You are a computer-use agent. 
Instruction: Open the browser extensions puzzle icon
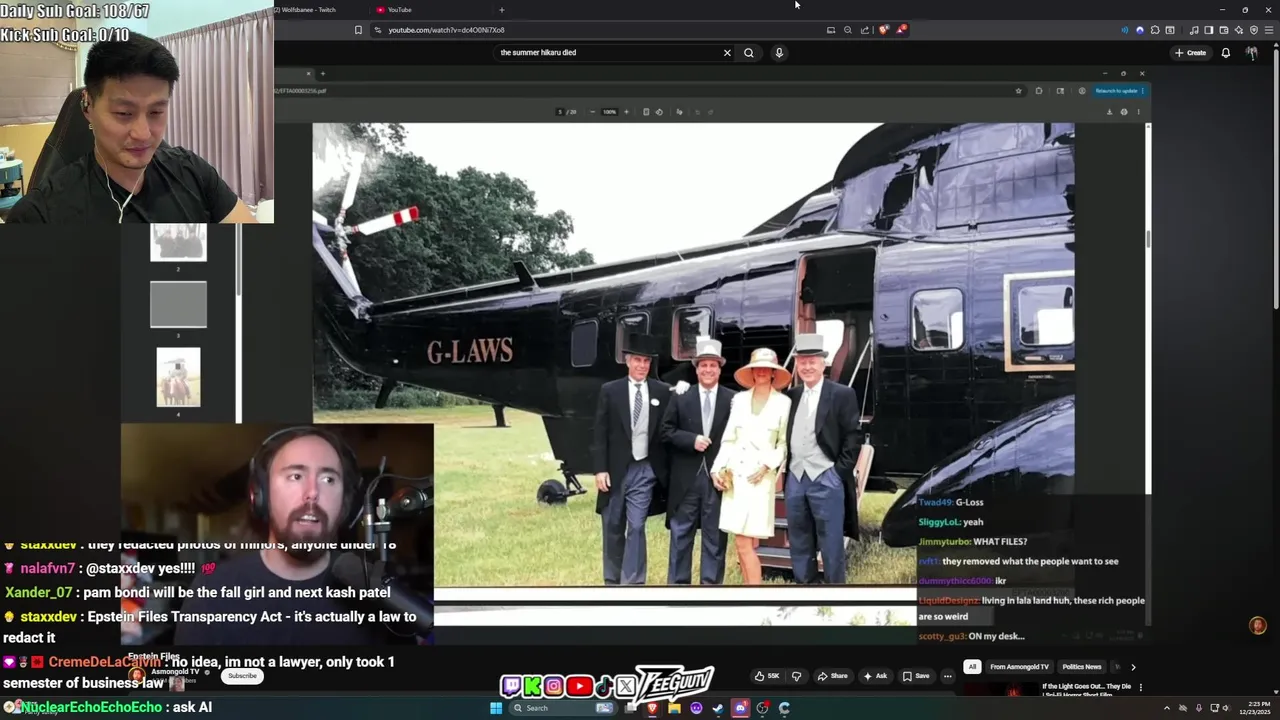click(1155, 30)
